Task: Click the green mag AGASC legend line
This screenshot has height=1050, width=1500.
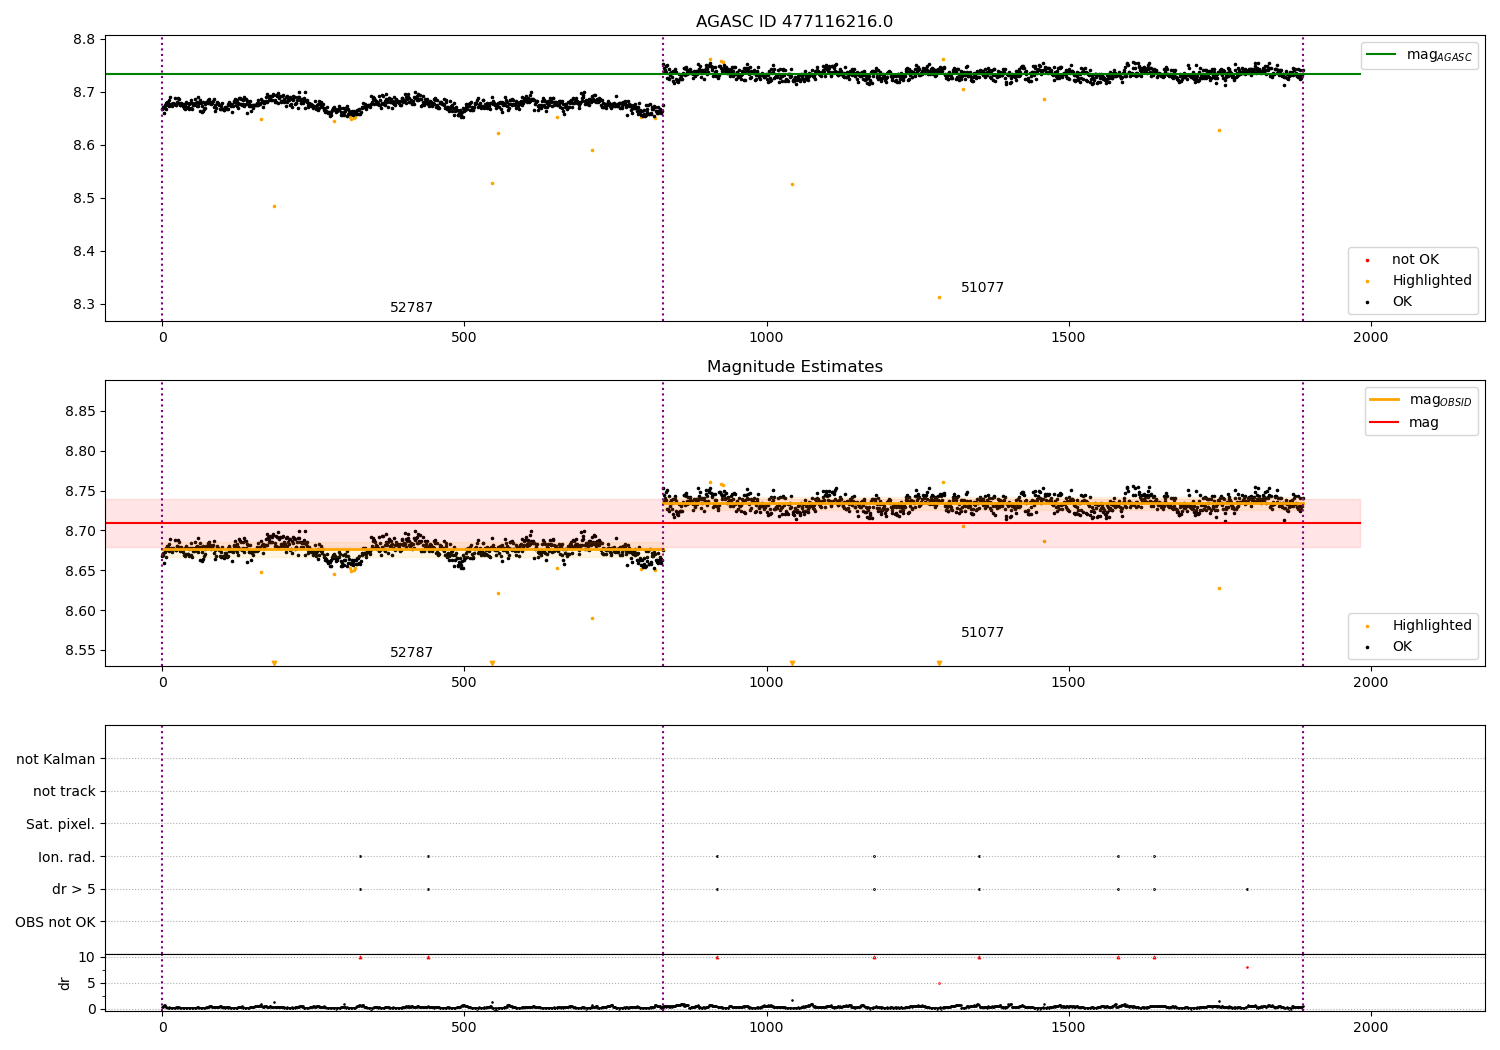Action: (x=1382, y=55)
